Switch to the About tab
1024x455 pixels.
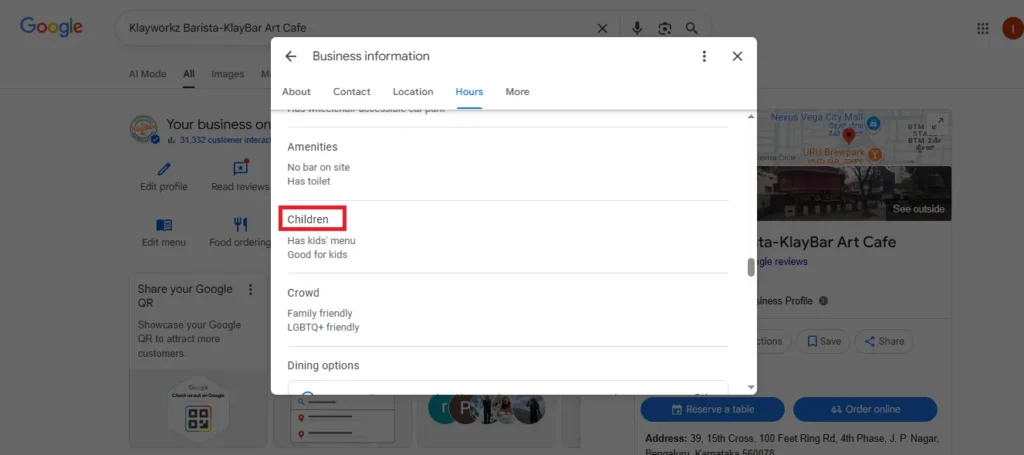pos(296,91)
